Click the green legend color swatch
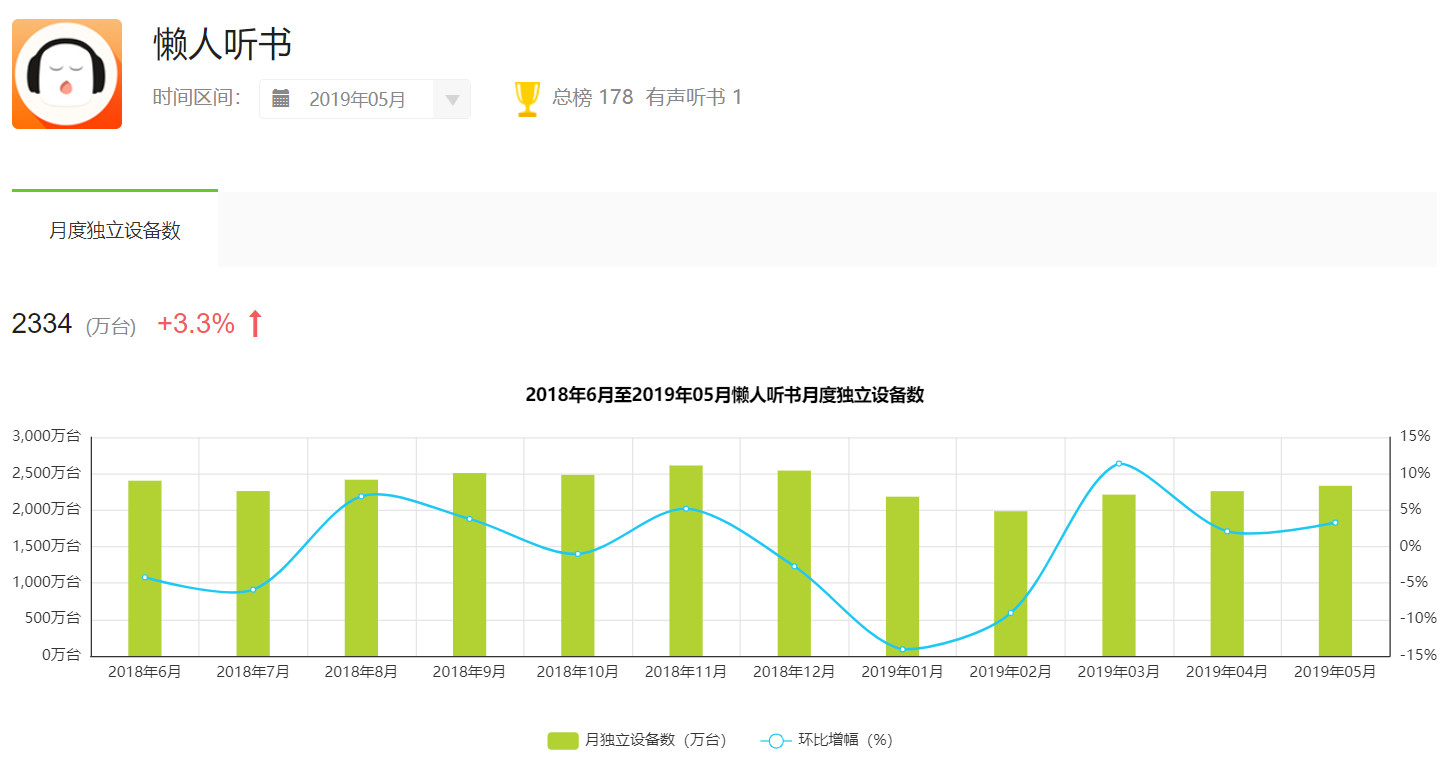Image resolution: width=1446 pixels, height=758 pixels. point(563,740)
